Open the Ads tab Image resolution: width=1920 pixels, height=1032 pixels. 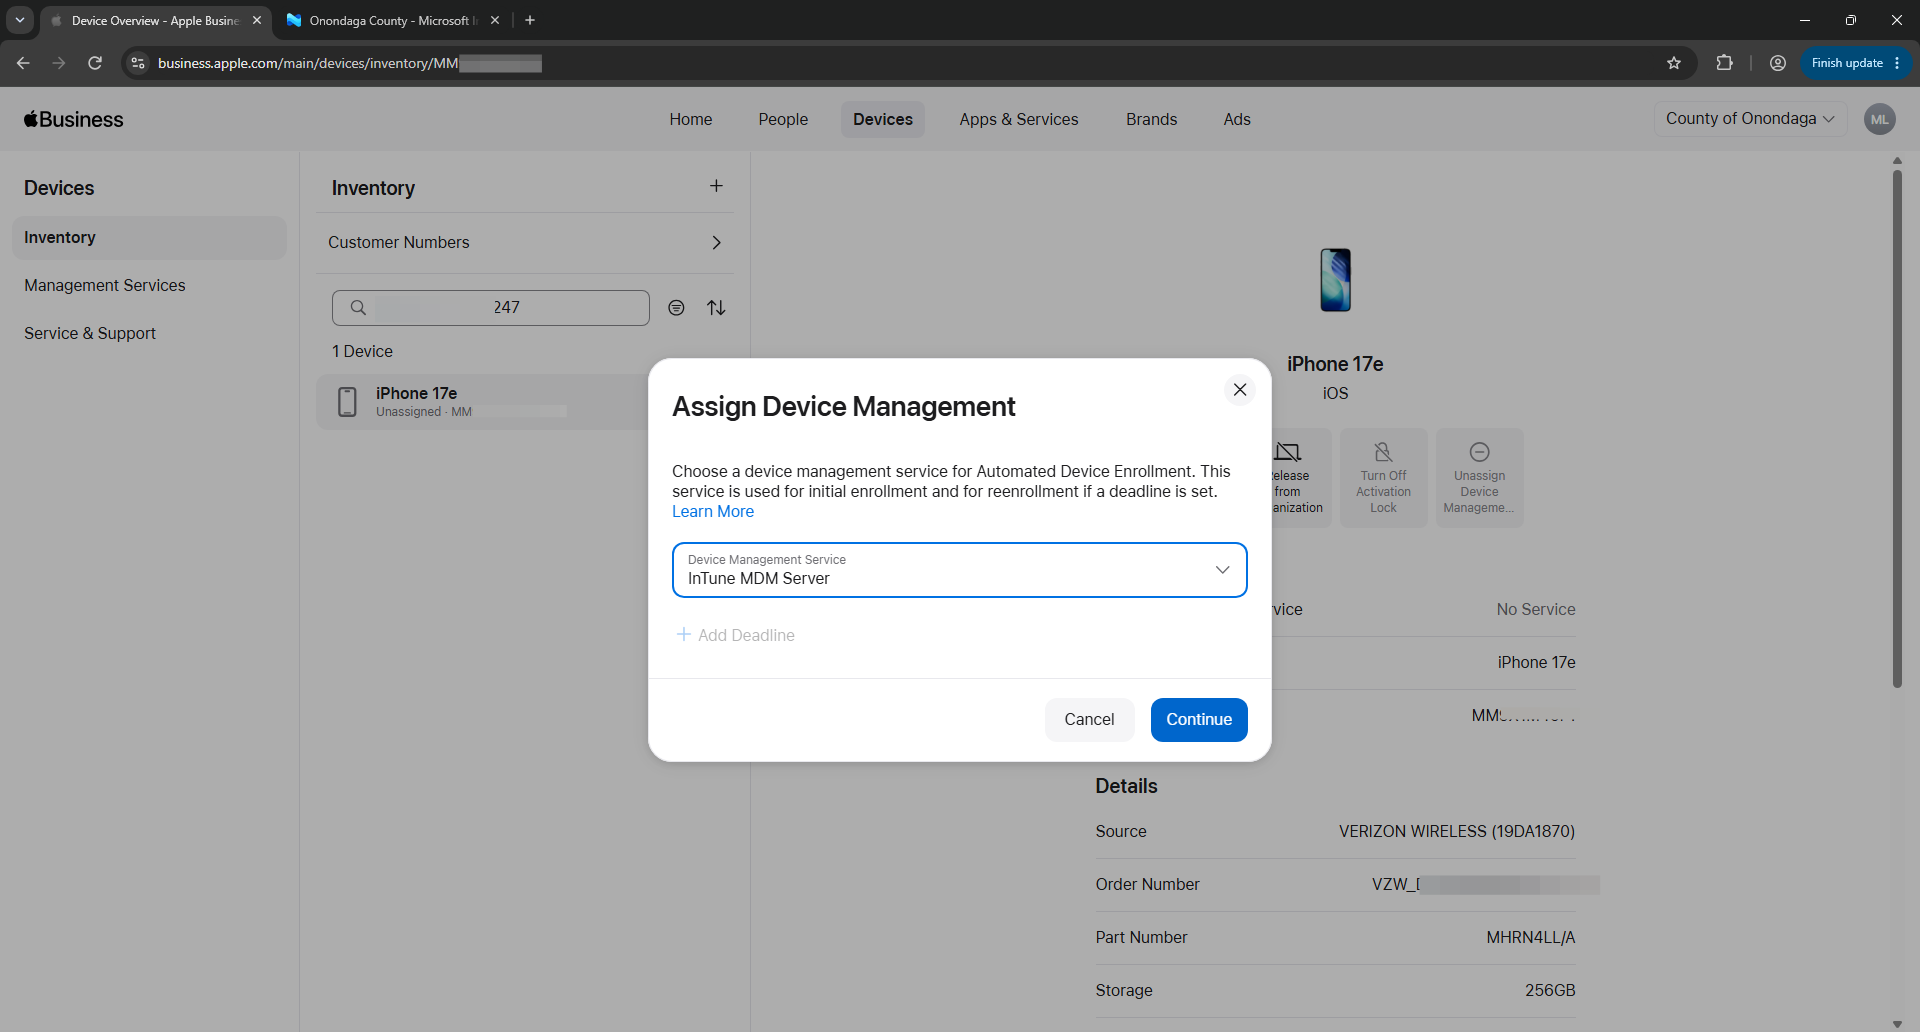tap(1237, 119)
